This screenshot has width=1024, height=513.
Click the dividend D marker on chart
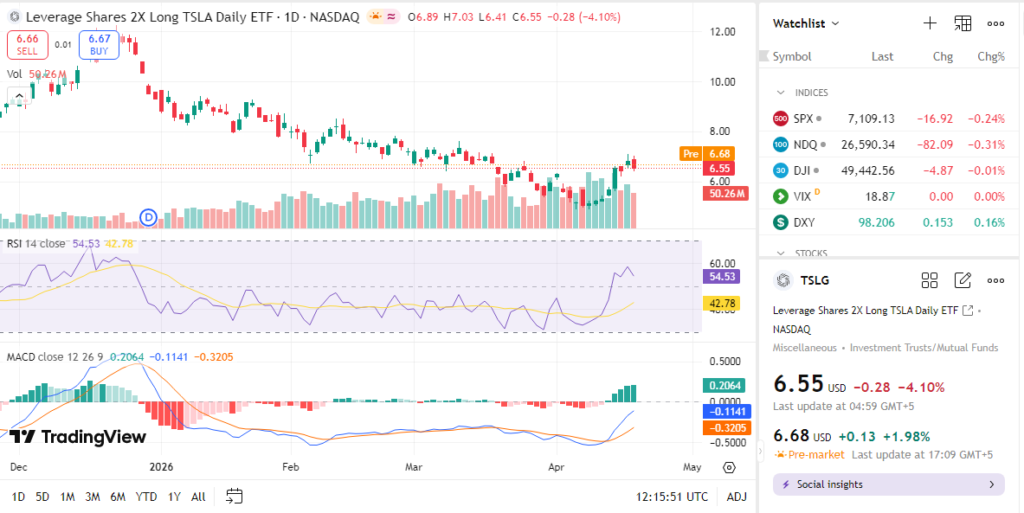149,216
